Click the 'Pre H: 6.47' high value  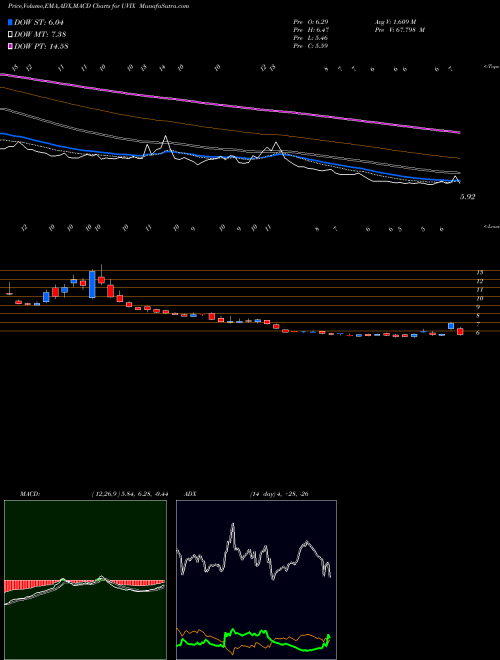(311, 30)
